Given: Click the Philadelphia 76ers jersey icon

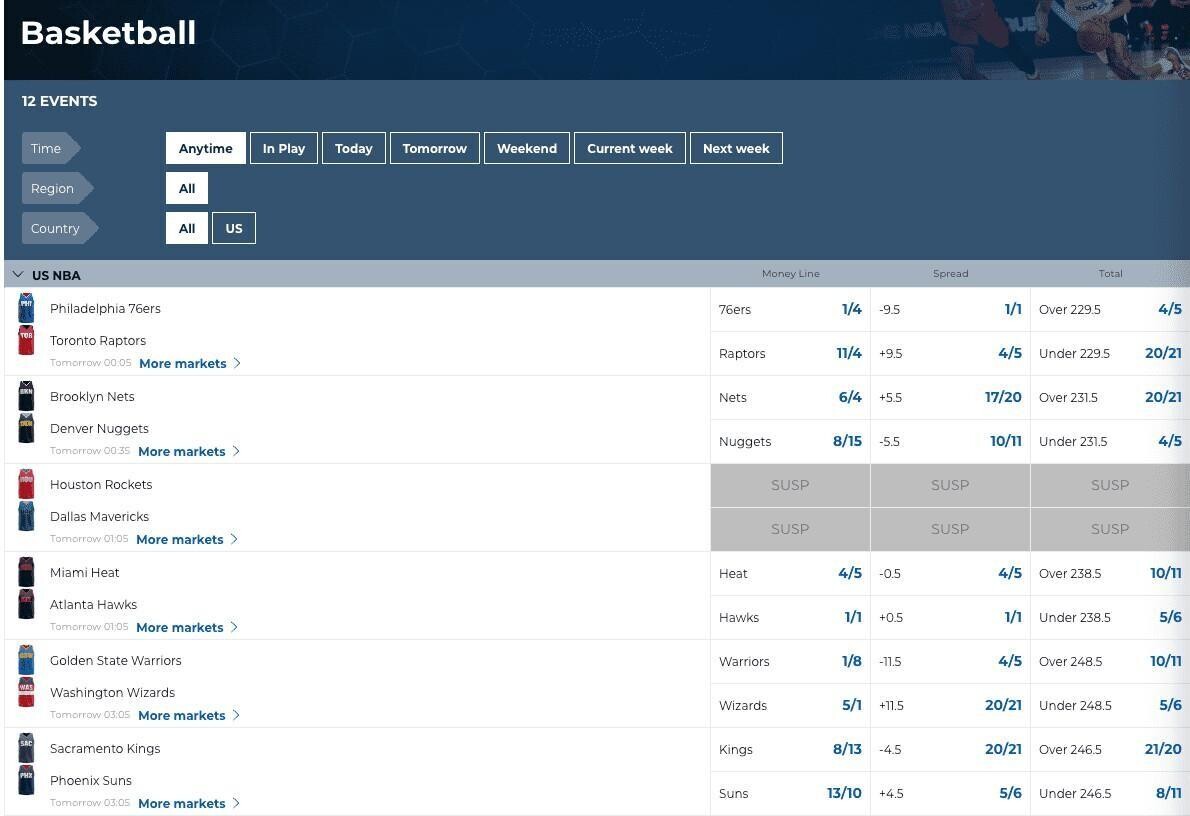Looking at the screenshot, I should point(27,308).
